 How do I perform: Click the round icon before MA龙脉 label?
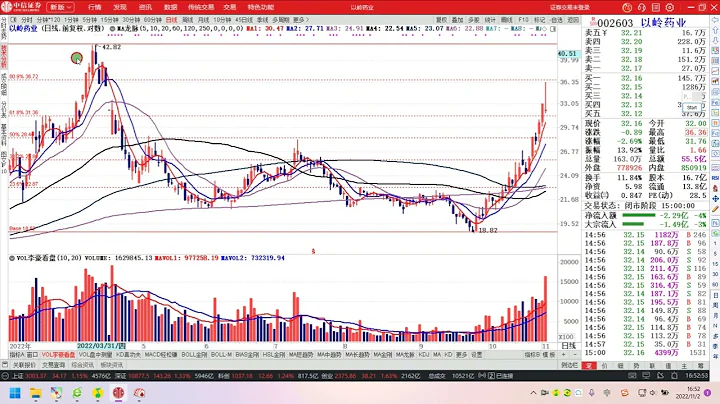tap(112, 28)
